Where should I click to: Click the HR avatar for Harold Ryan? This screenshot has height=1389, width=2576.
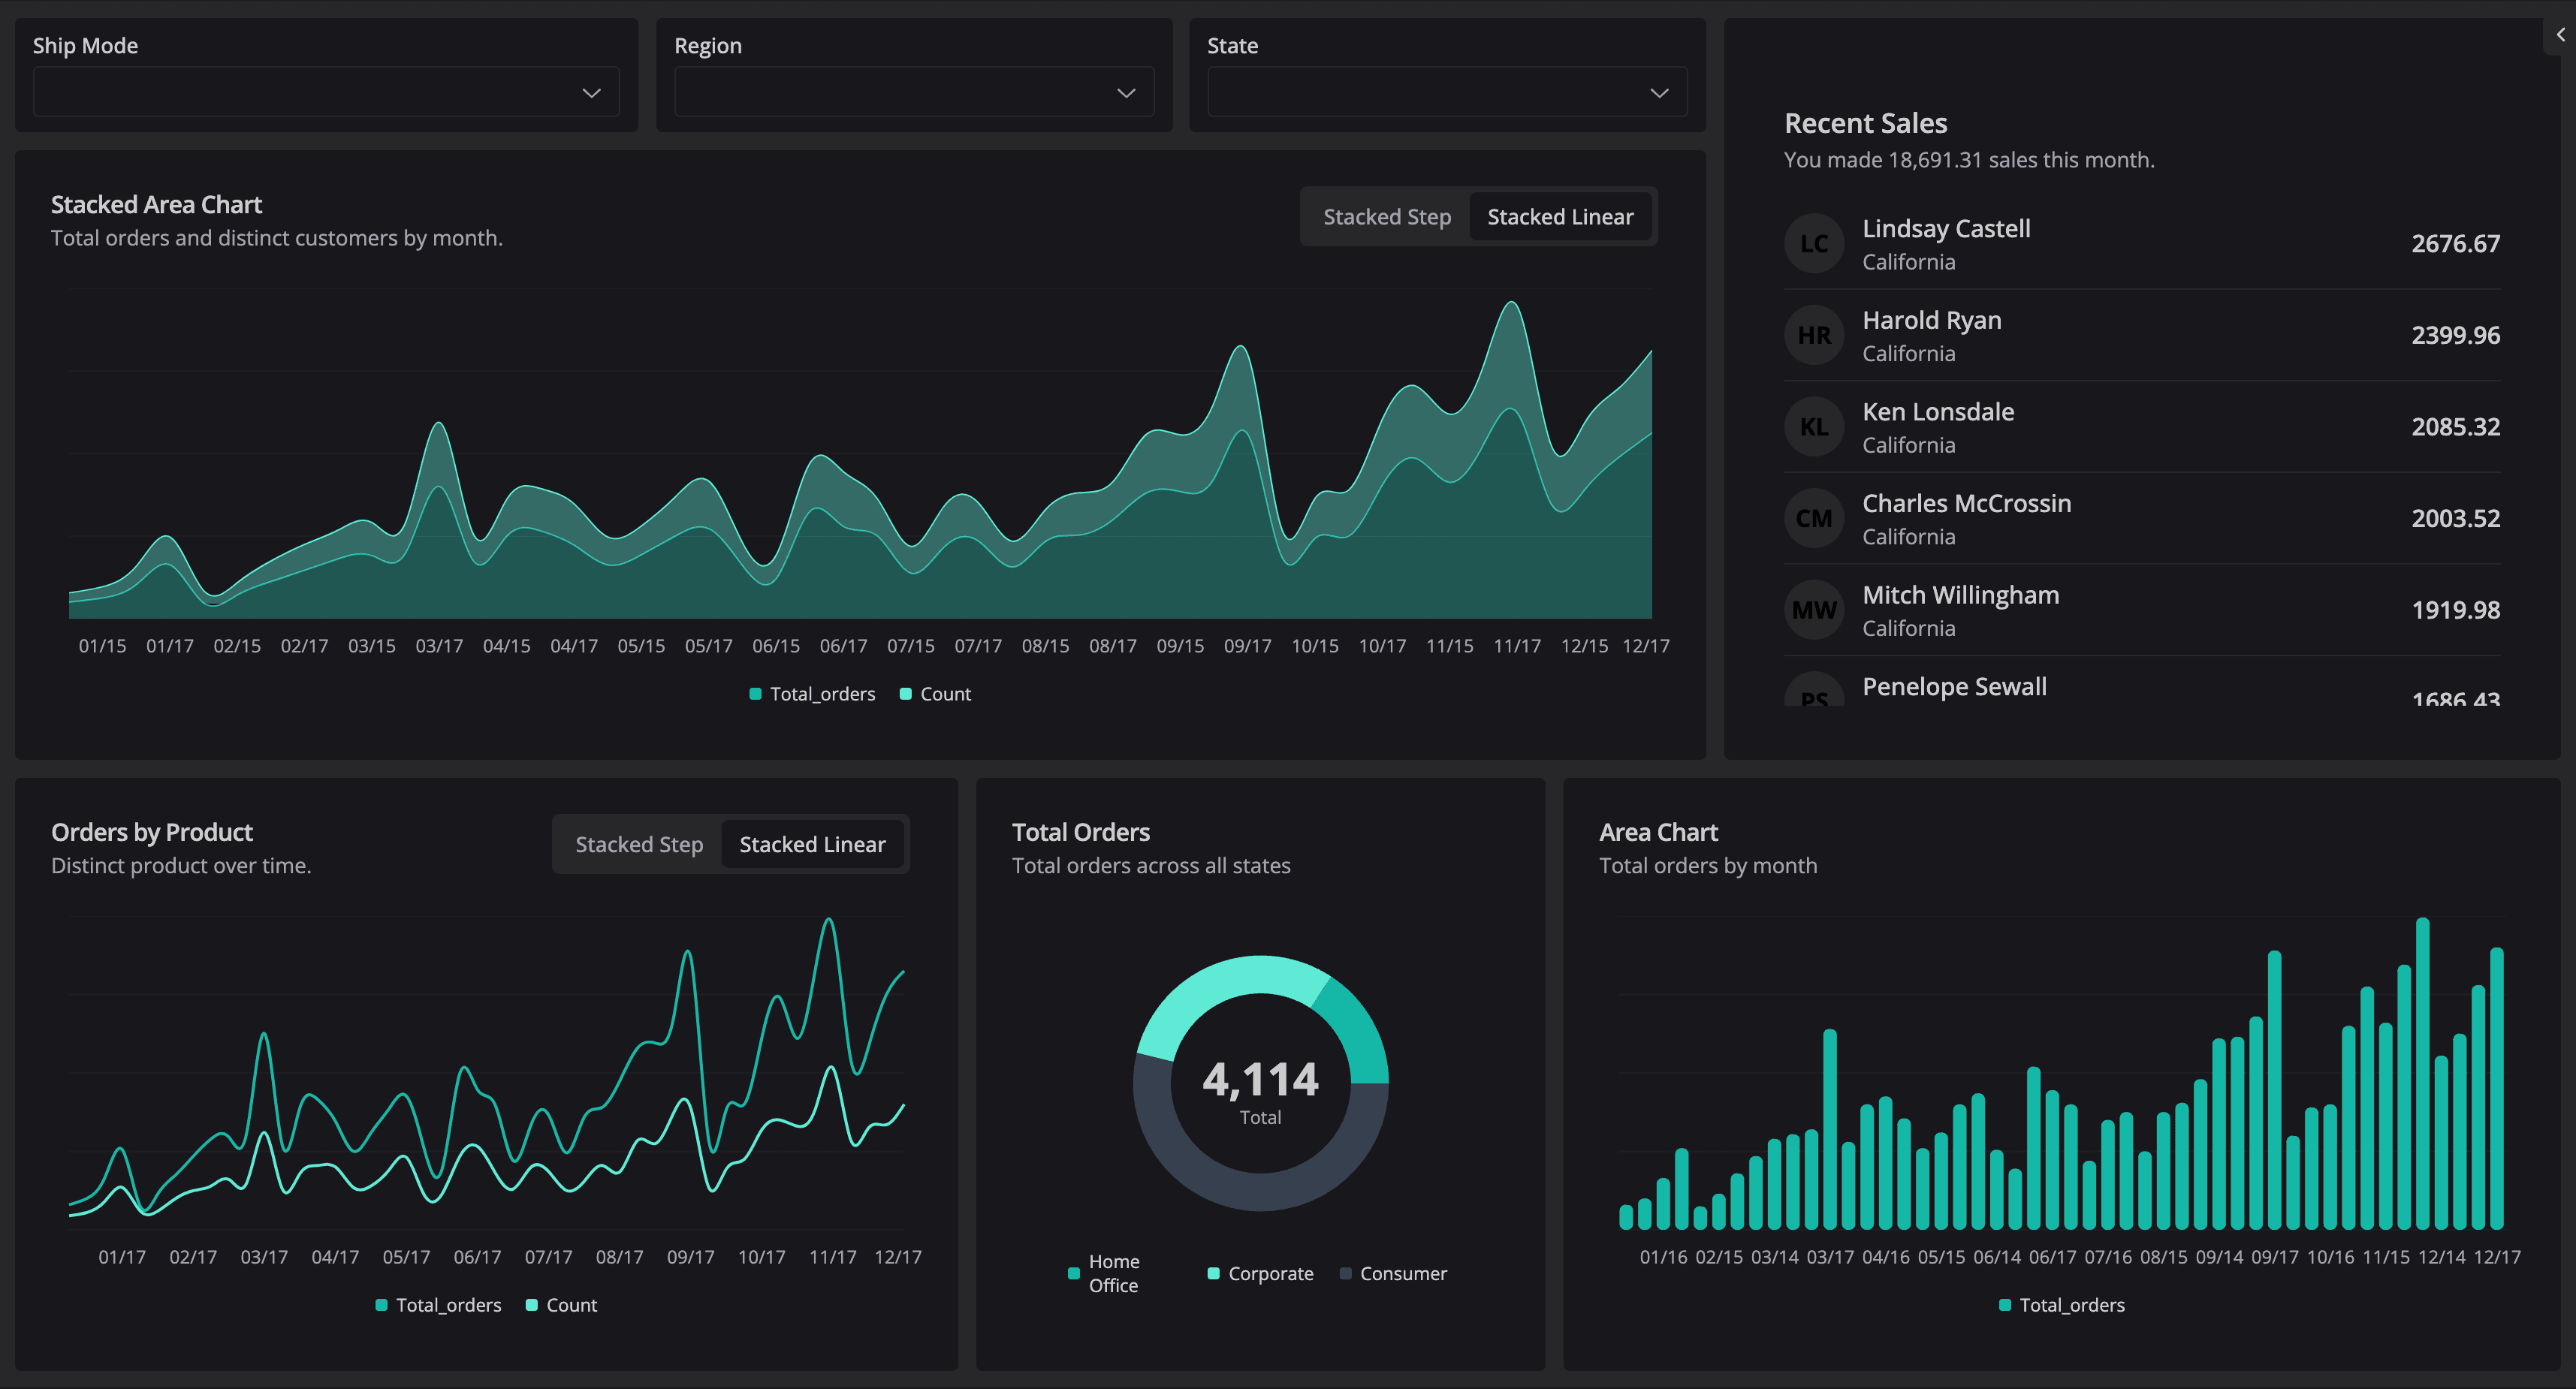(x=1814, y=335)
